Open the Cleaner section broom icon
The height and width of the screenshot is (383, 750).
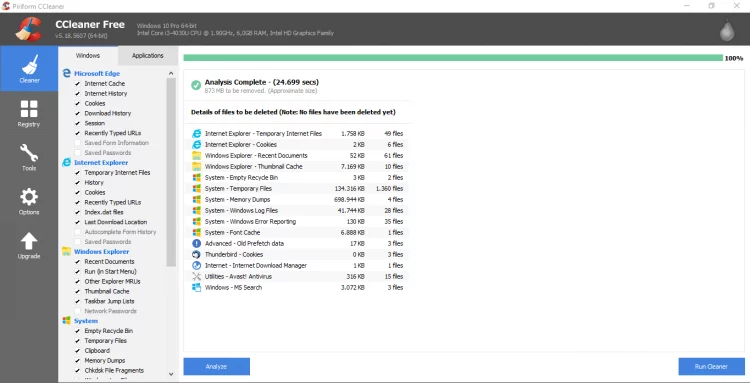point(29,64)
